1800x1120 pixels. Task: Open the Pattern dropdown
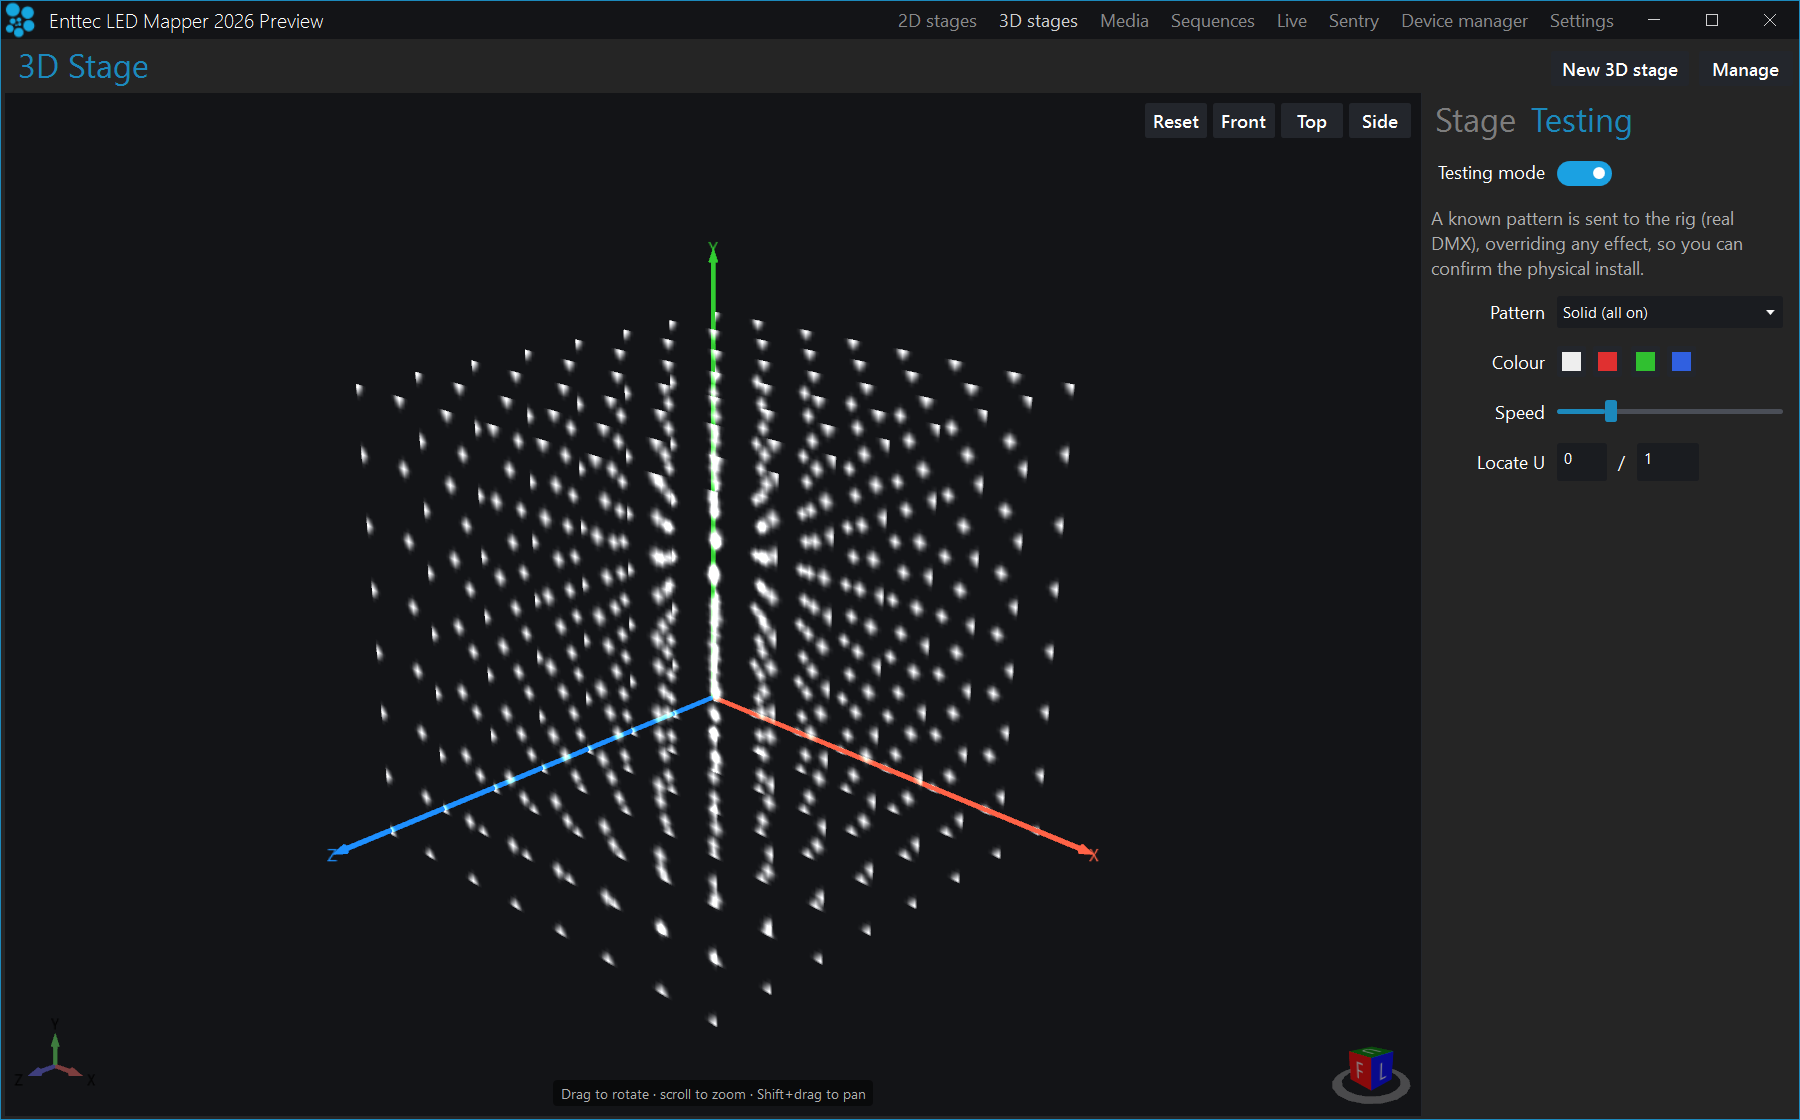pos(1669,312)
